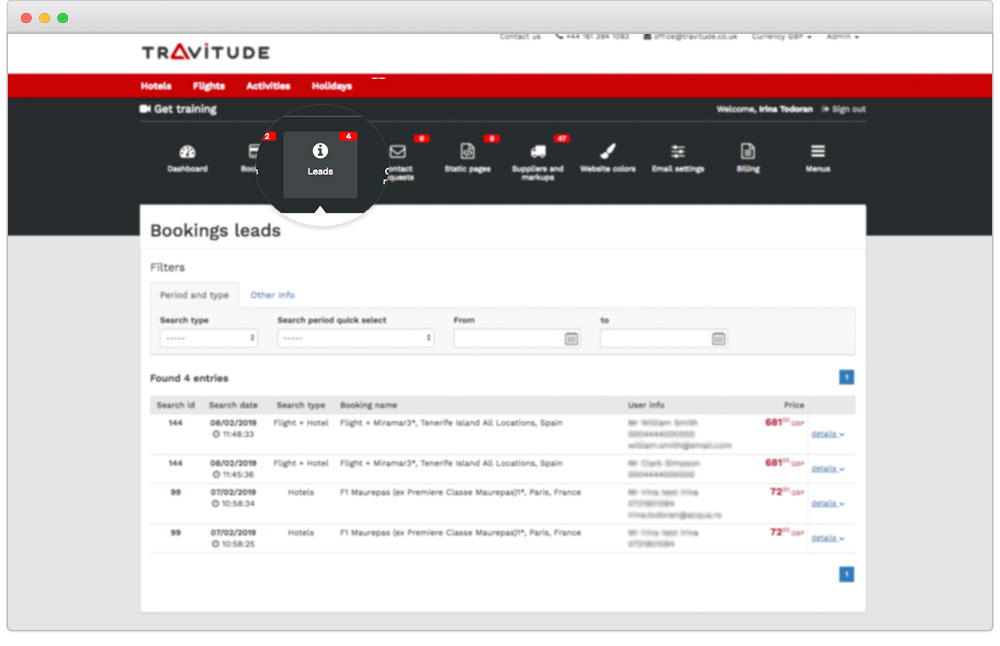
Task: Open the Static pages section
Action: pyautogui.click(x=468, y=160)
